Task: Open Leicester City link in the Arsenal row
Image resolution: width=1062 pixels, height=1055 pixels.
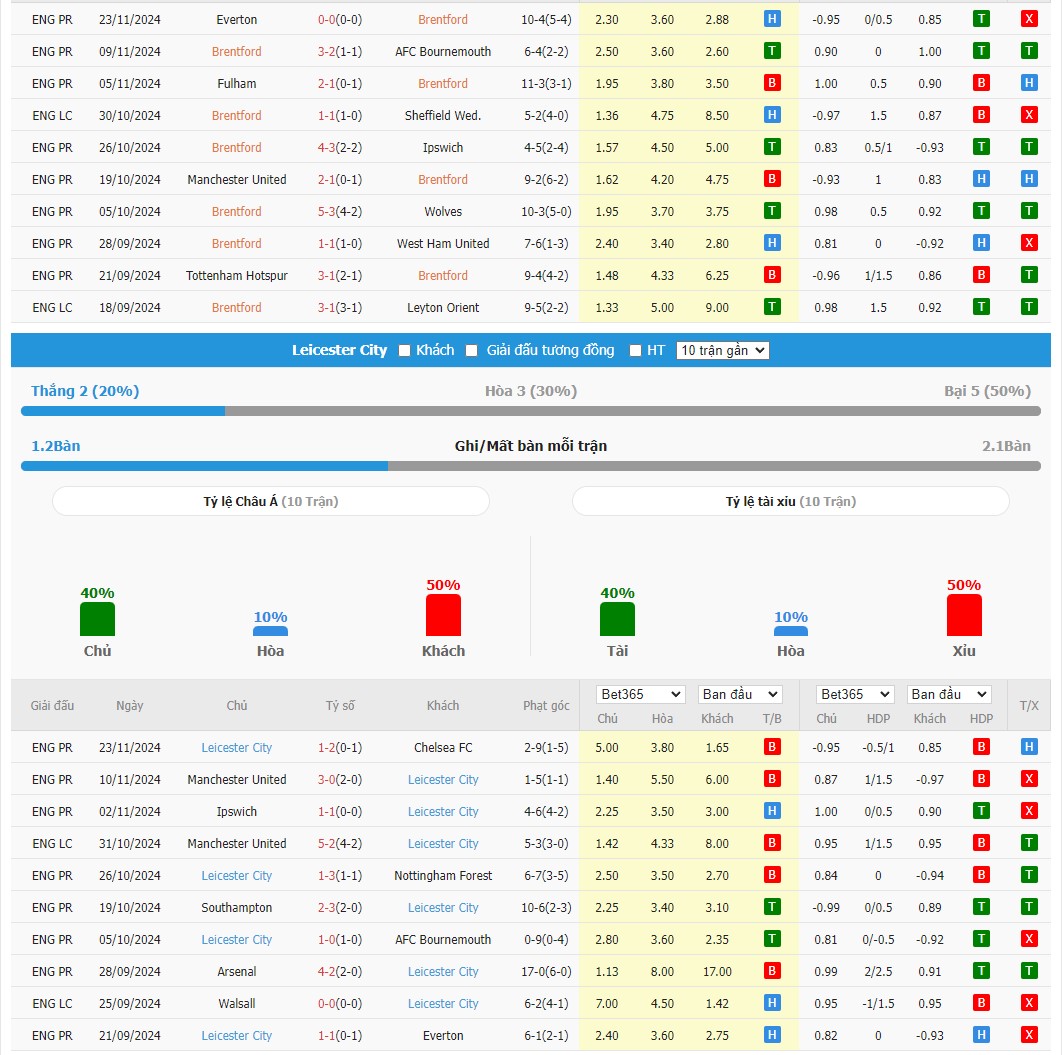Action: click(443, 971)
